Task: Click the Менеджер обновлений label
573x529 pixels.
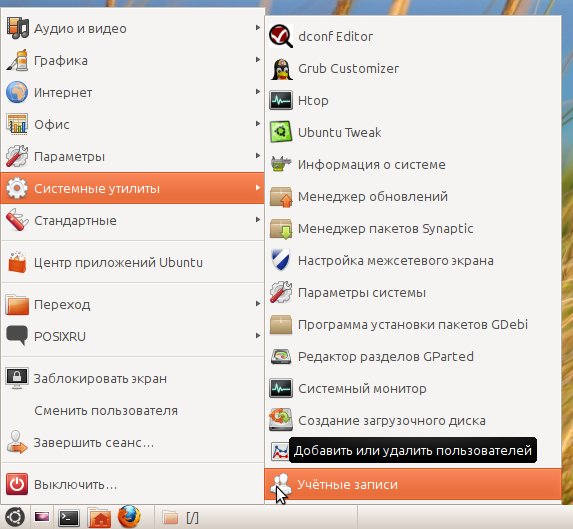Action: 373,197
